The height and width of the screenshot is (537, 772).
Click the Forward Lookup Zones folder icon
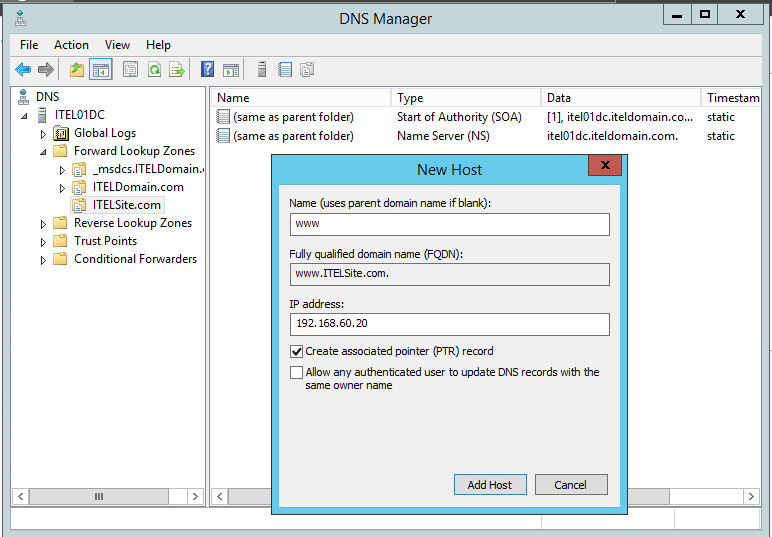(x=60, y=151)
